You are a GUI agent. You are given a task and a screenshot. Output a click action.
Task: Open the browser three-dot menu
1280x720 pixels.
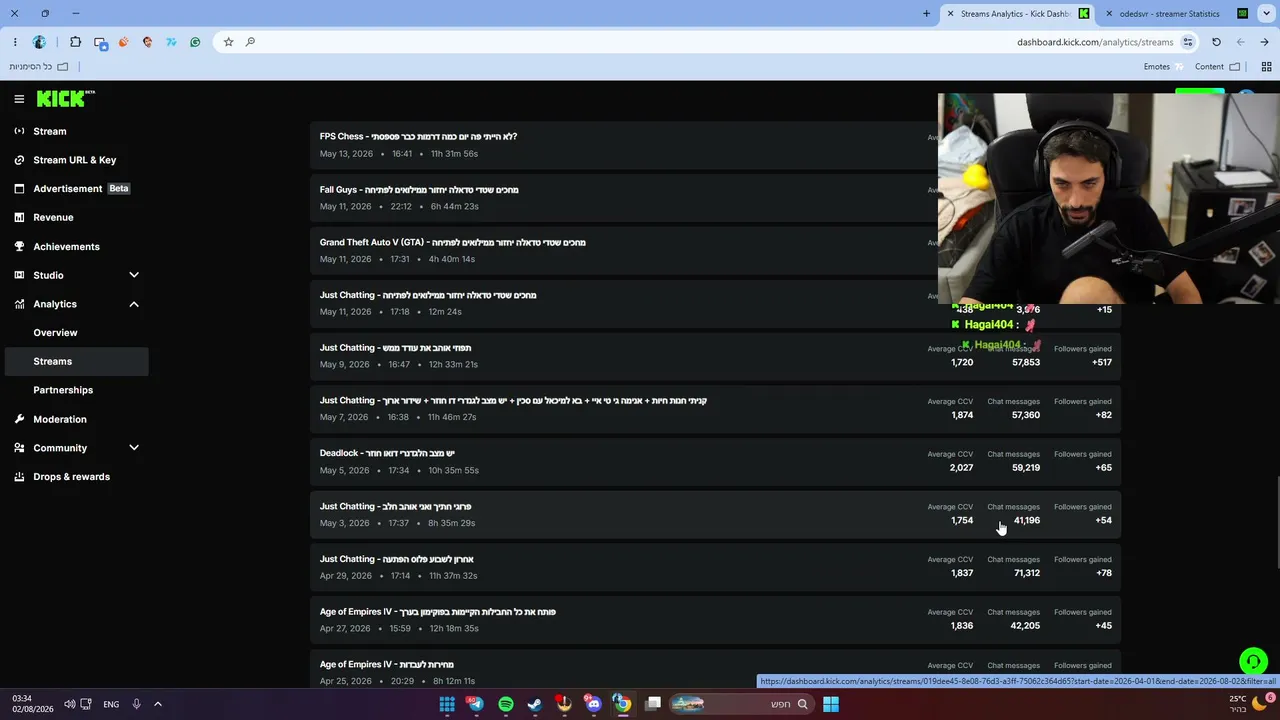(15, 42)
